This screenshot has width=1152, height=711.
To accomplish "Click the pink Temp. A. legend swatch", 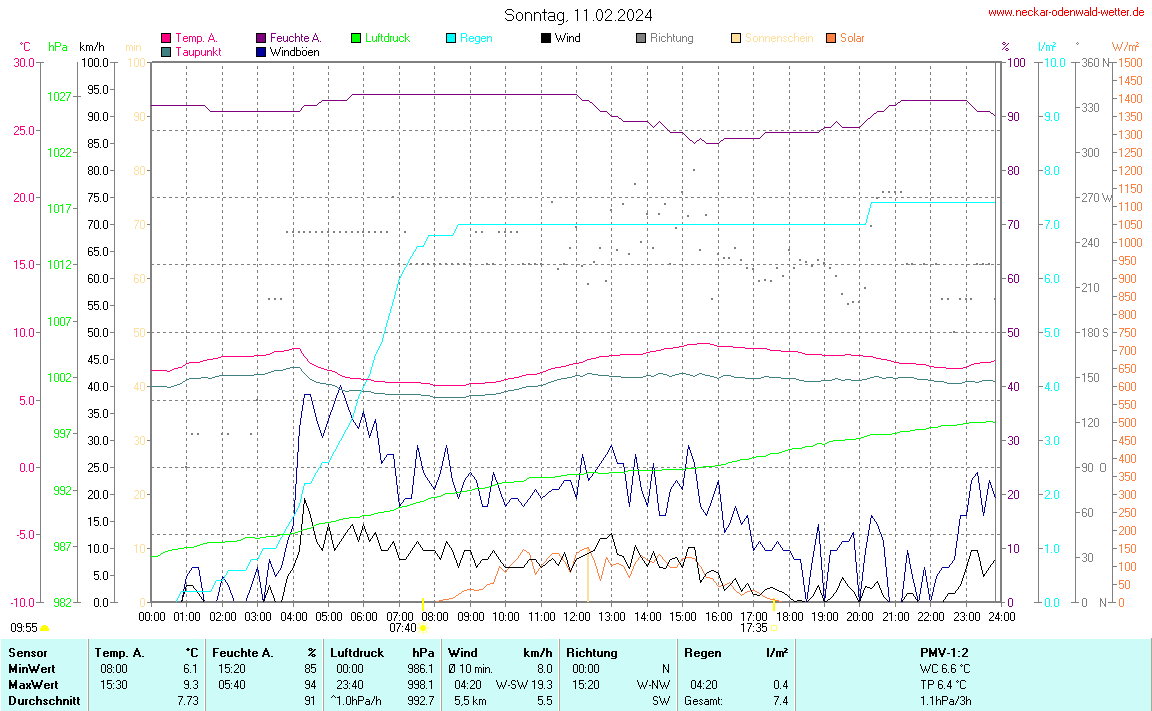I will click(x=166, y=38).
